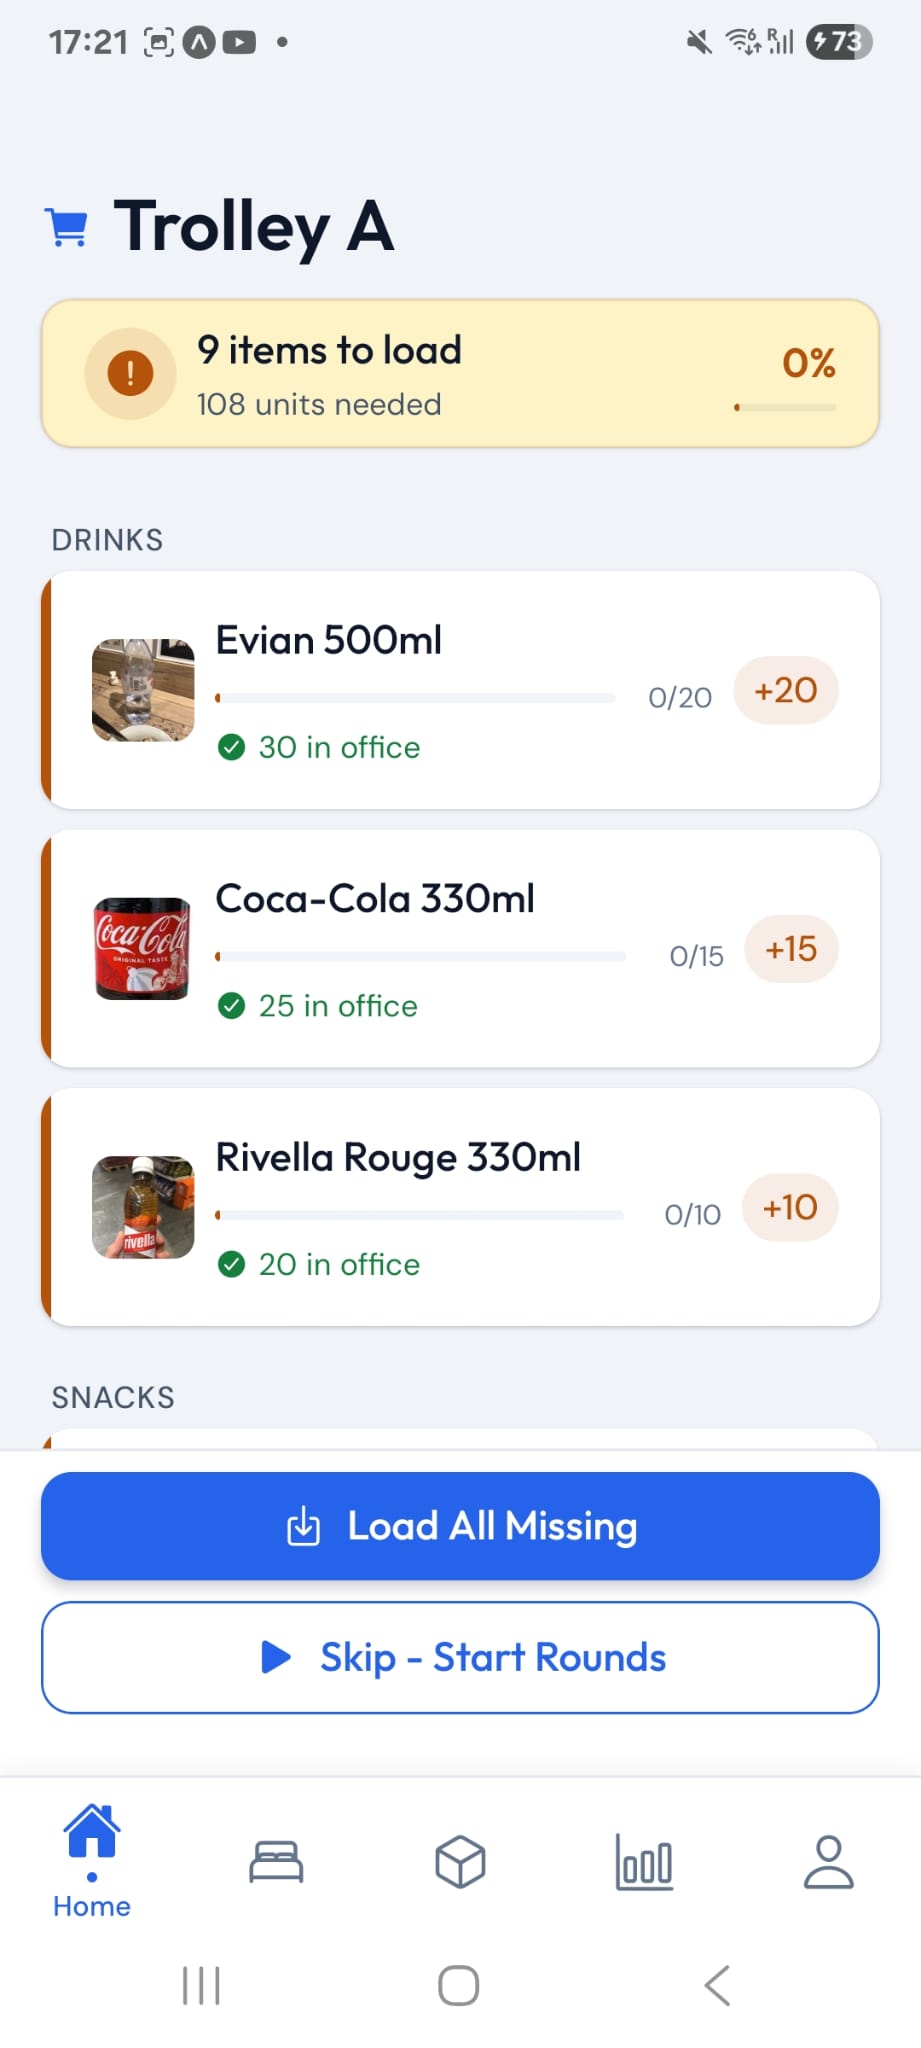Tap the orange warning exclamation icon
The height and width of the screenshot is (2048, 921).
[130, 374]
